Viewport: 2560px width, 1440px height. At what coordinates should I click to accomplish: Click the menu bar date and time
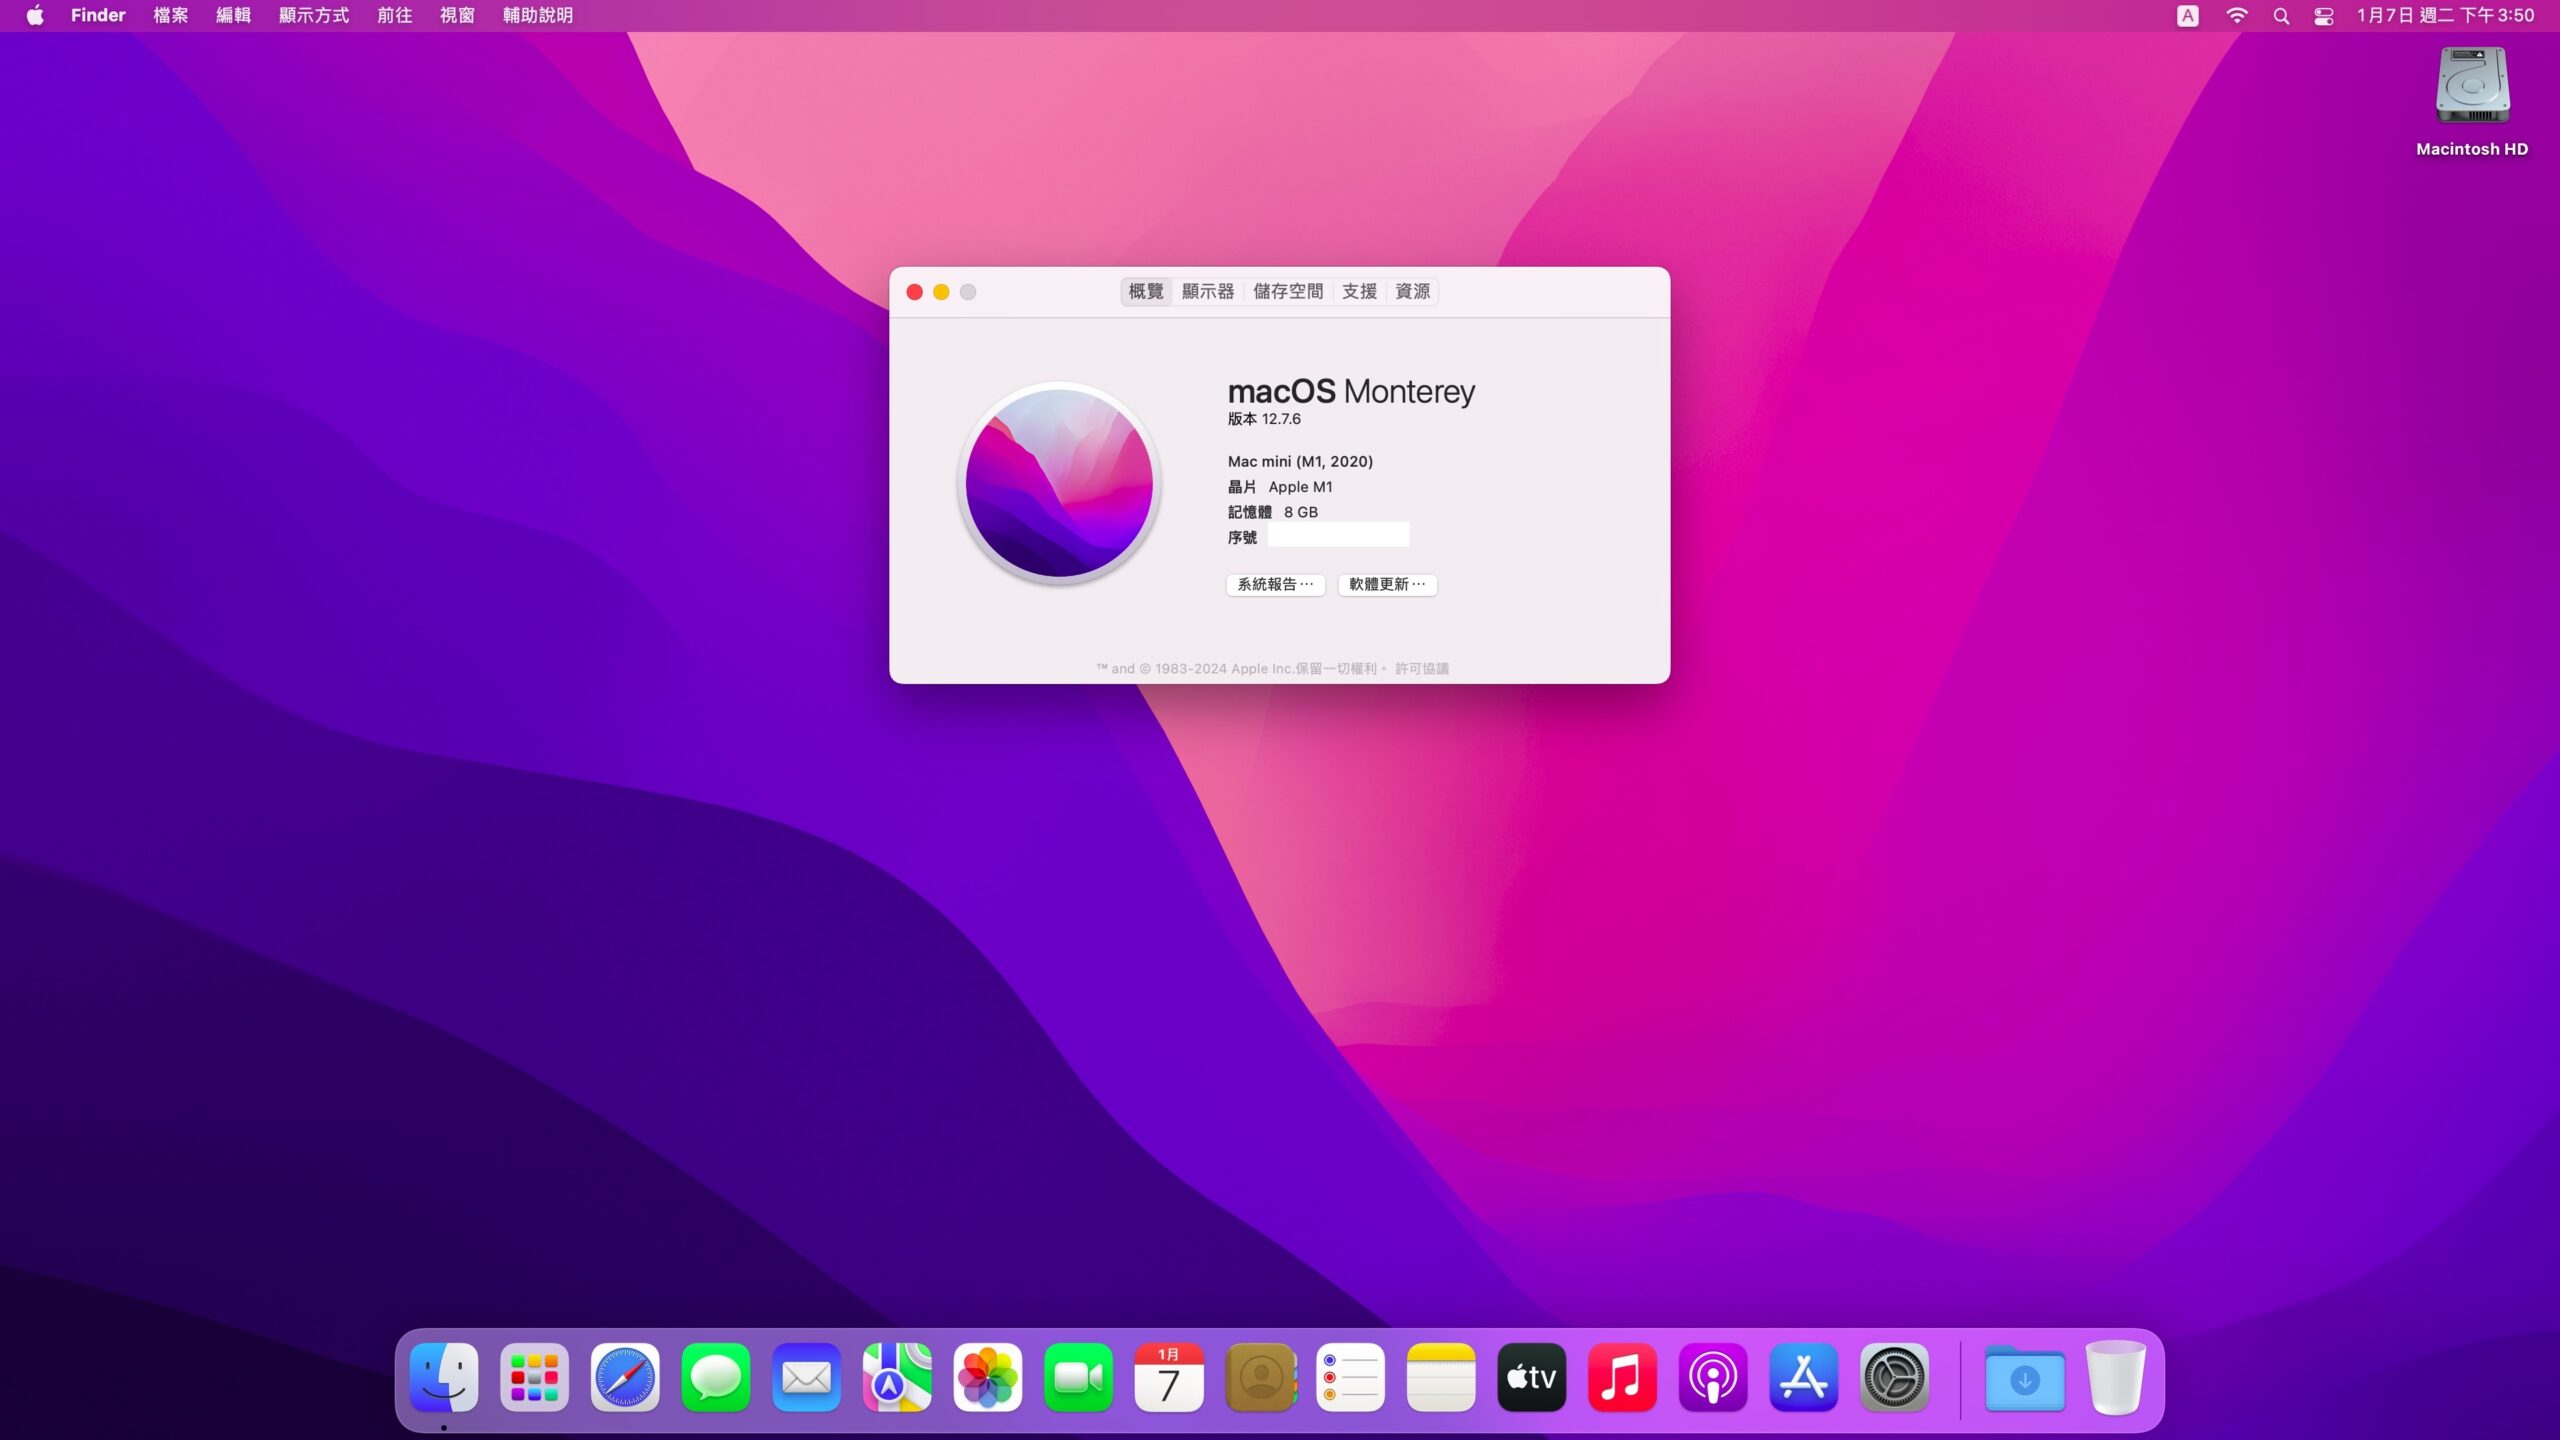[x=2446, y=15]
